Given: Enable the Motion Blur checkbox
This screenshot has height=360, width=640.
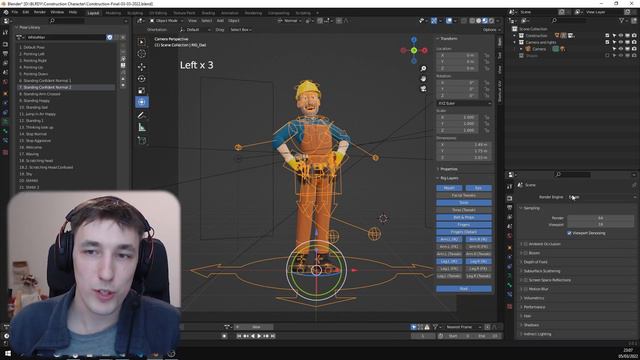Looking at the screenshot, I should coord(526,289).
